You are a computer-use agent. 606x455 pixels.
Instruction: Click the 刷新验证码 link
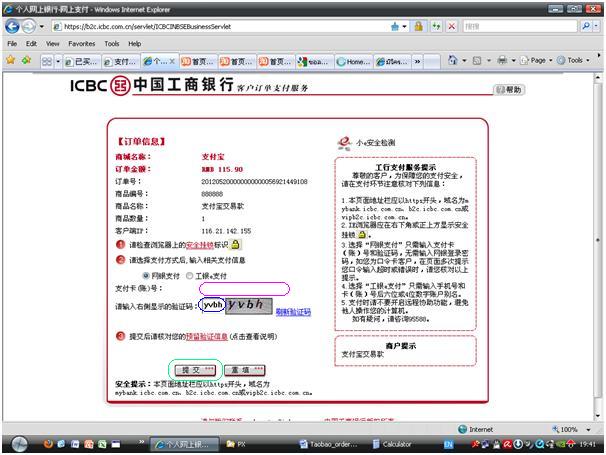click(293, 312)
